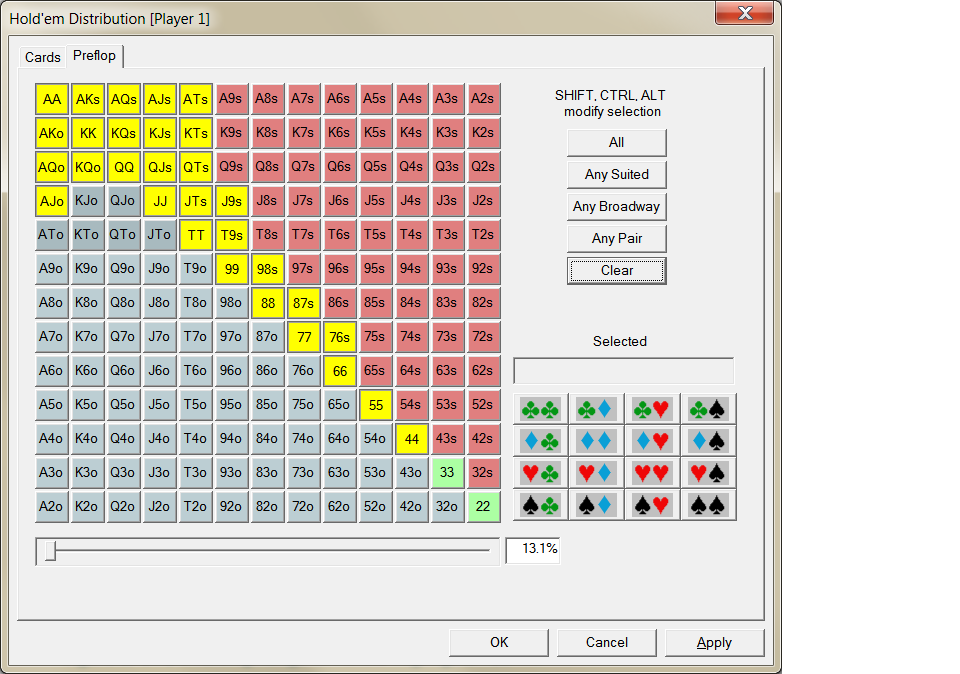The height and width of the screenshot is (674, 960).
Task: Toggle the 76s hand cell
Action: tap(339, 337)
